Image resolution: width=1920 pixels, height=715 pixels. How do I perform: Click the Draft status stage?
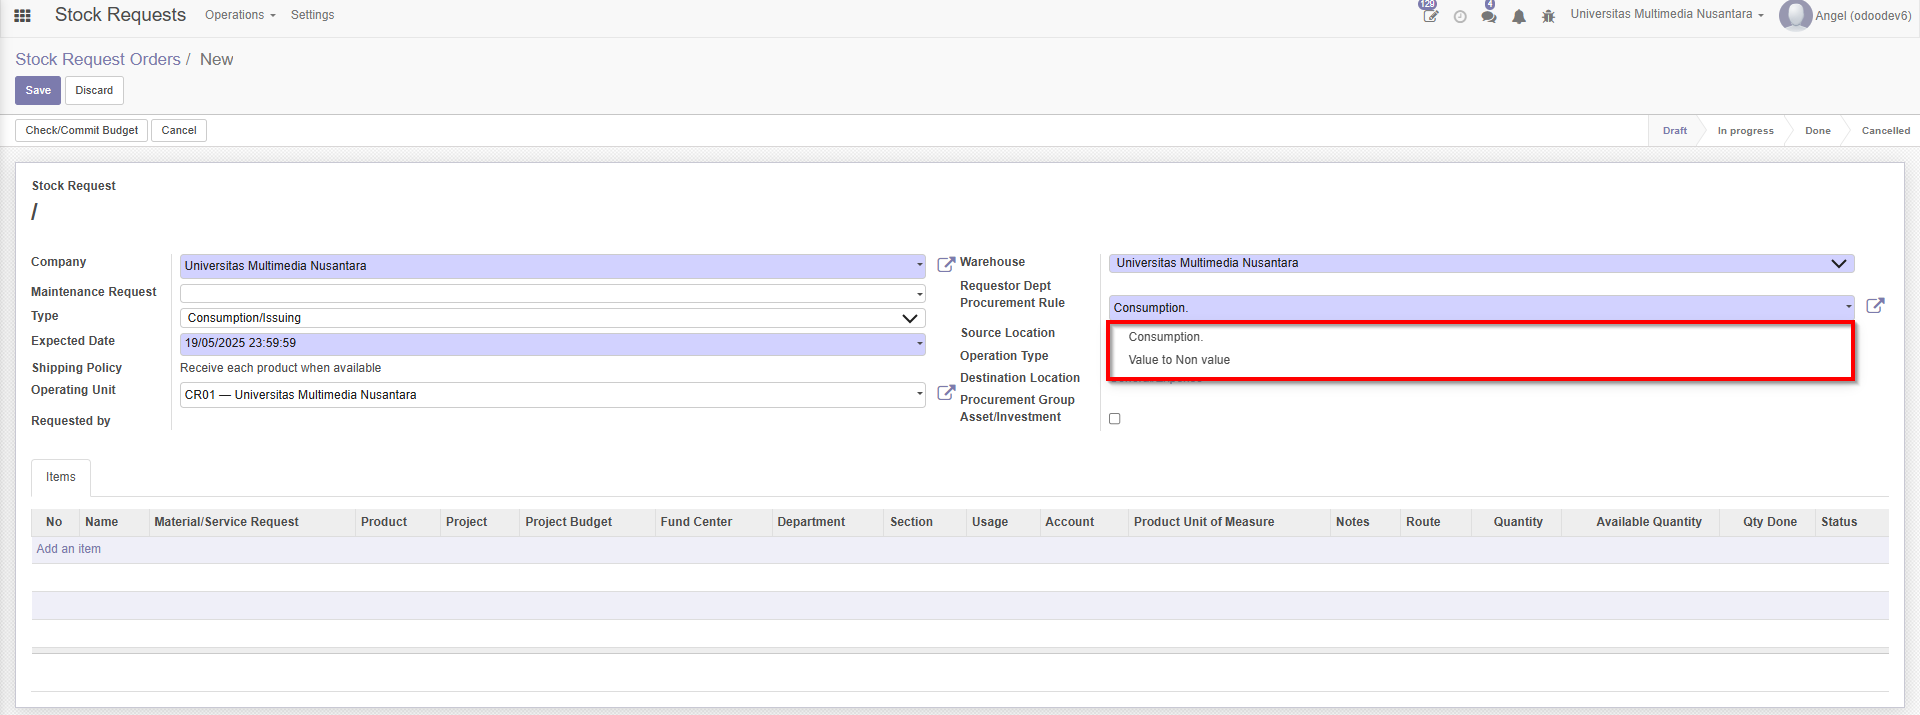coord(1675,131)
